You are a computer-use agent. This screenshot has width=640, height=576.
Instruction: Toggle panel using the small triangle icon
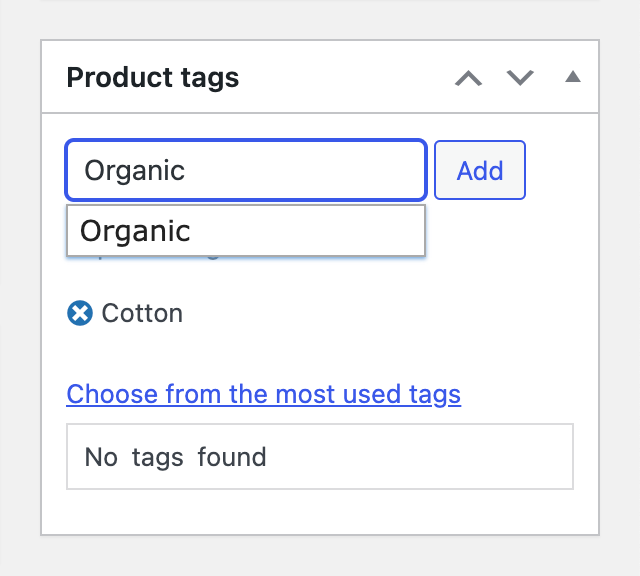572,77
